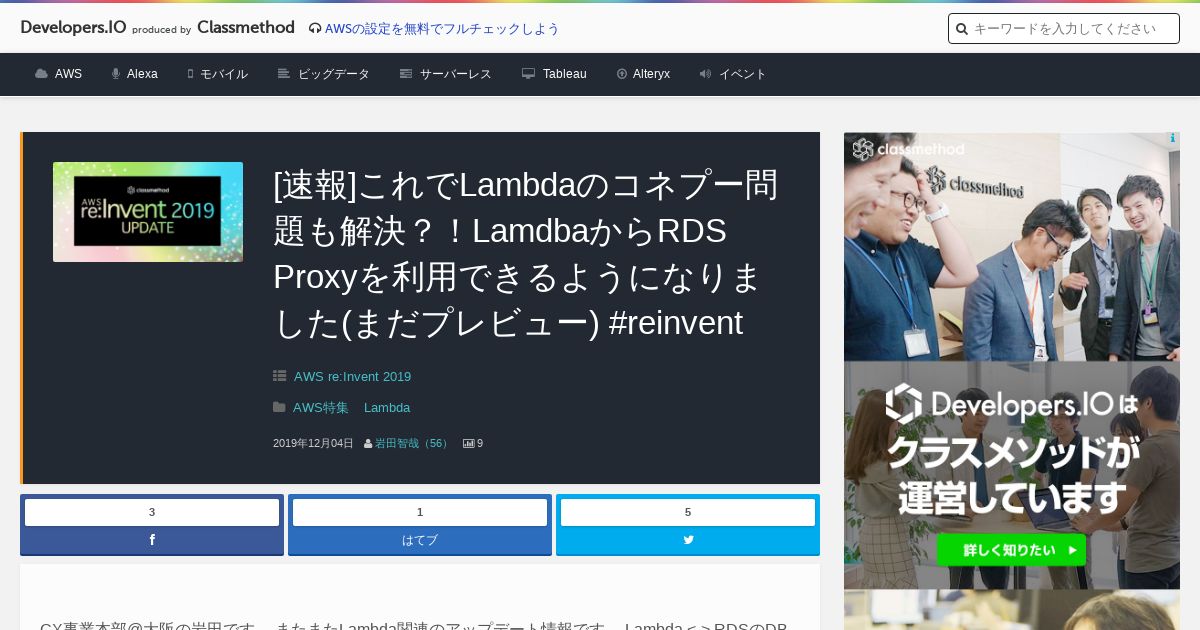
Task: Click the view count chart icon
Action: 468,443
